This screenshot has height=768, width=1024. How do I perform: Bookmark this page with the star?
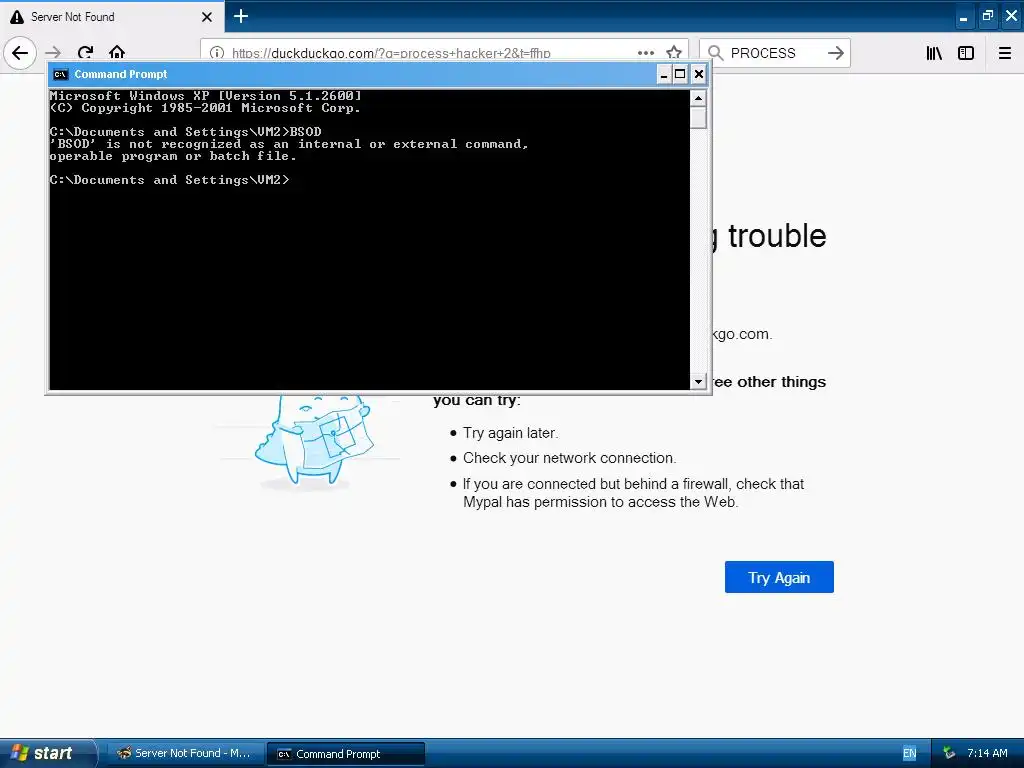pos(674,53)
